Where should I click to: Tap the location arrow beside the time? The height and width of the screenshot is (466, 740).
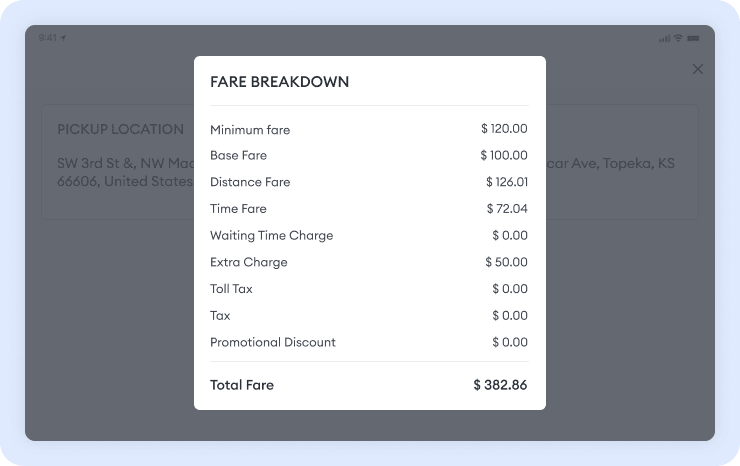[64, 38]
